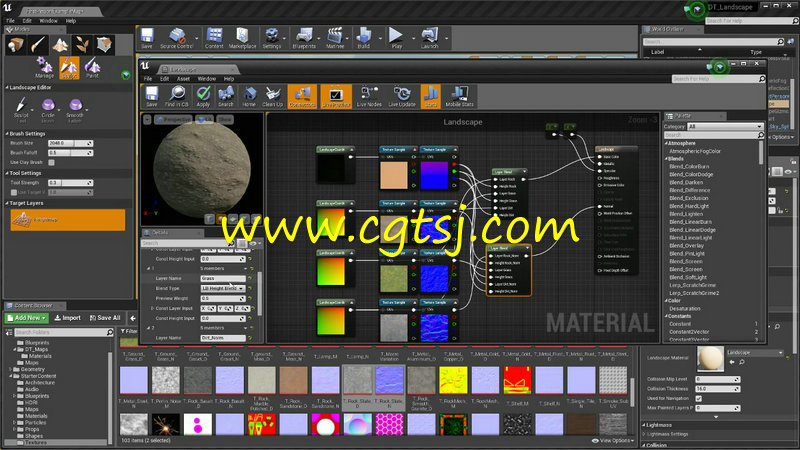Save the level from main toolbar
Image resolution: width=800 pixels, height=450 pixels.
tap(147, 38)
